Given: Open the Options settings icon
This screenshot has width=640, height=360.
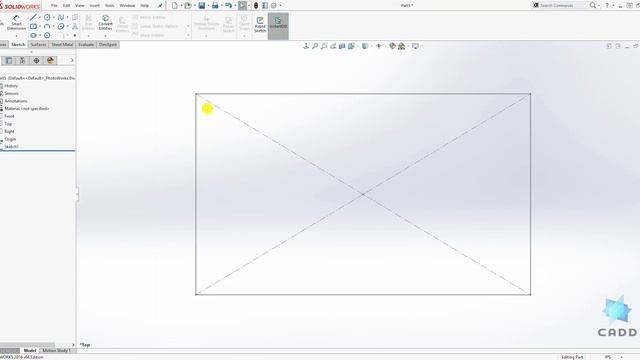Looking at the screenshot, I should [274, 5].
